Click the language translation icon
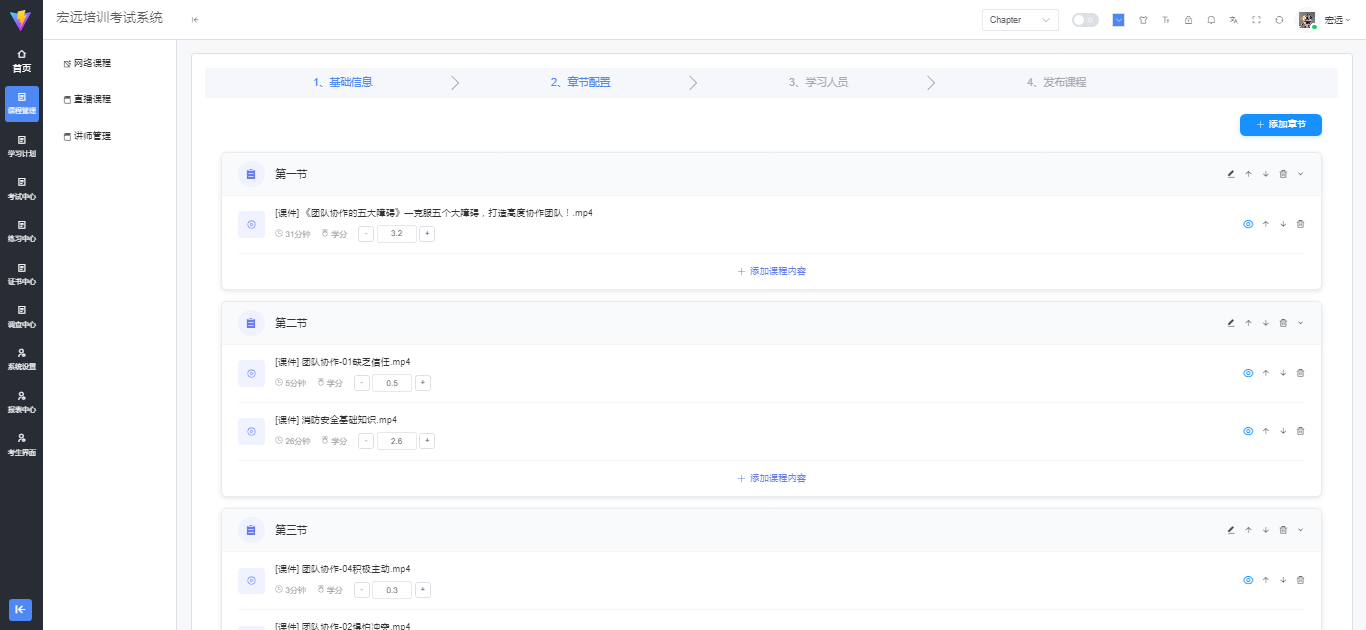The image size is (1366, 630). pyautogui.click(x=1233, y=19)
